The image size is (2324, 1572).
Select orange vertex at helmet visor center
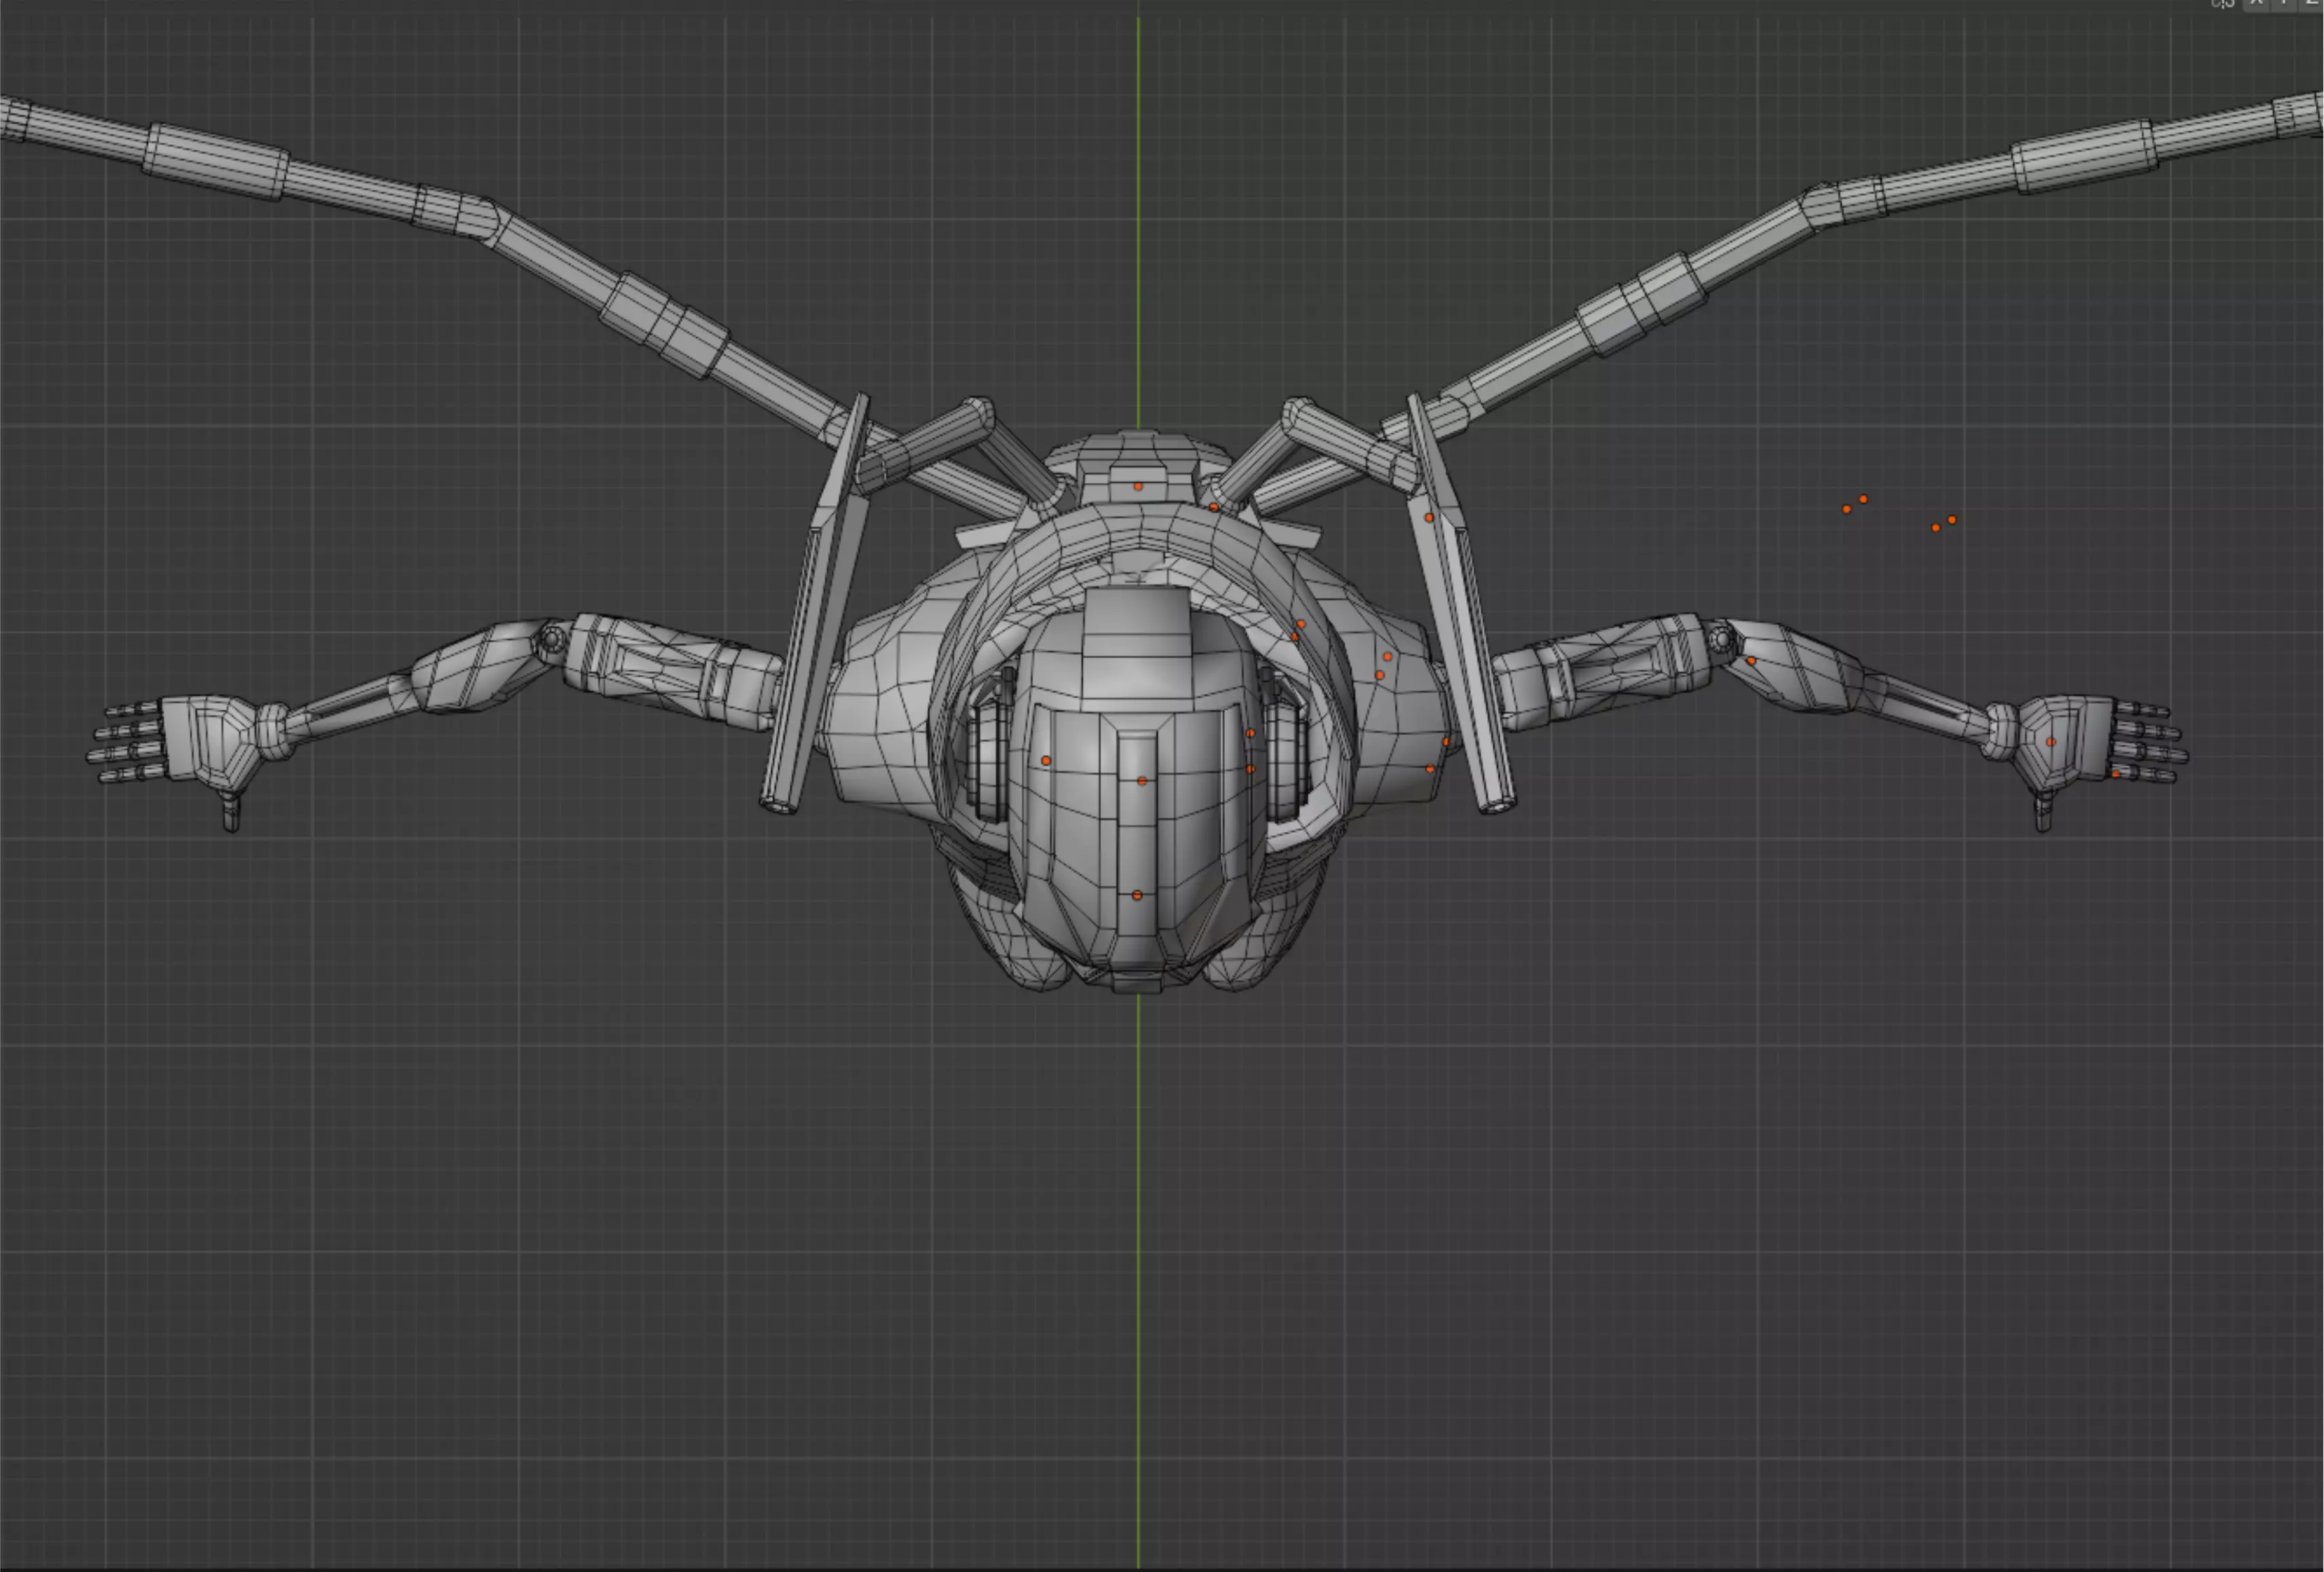(x=1142, y=781)
